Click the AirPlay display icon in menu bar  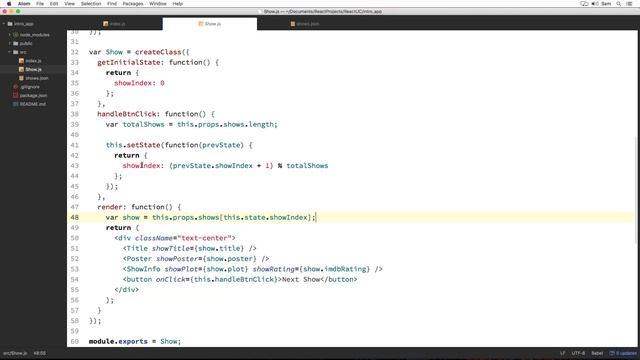point(584,4)
